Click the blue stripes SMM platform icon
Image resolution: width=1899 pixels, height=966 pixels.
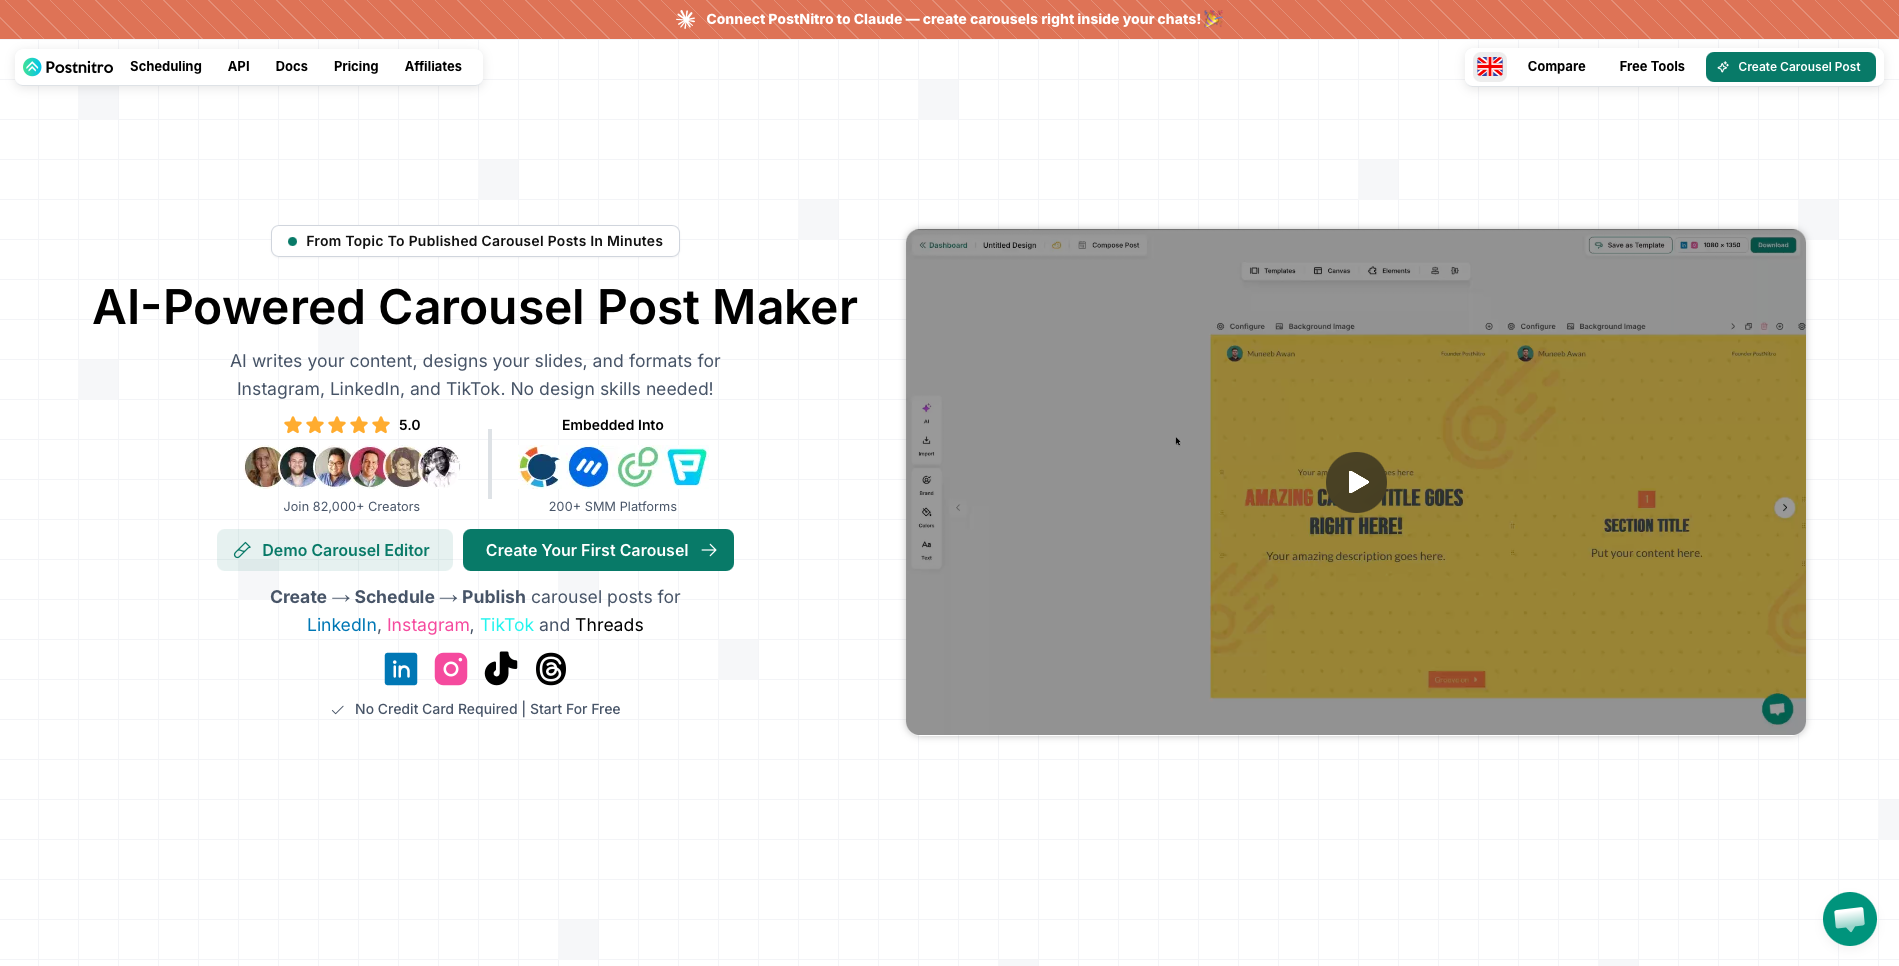[588, 467]
